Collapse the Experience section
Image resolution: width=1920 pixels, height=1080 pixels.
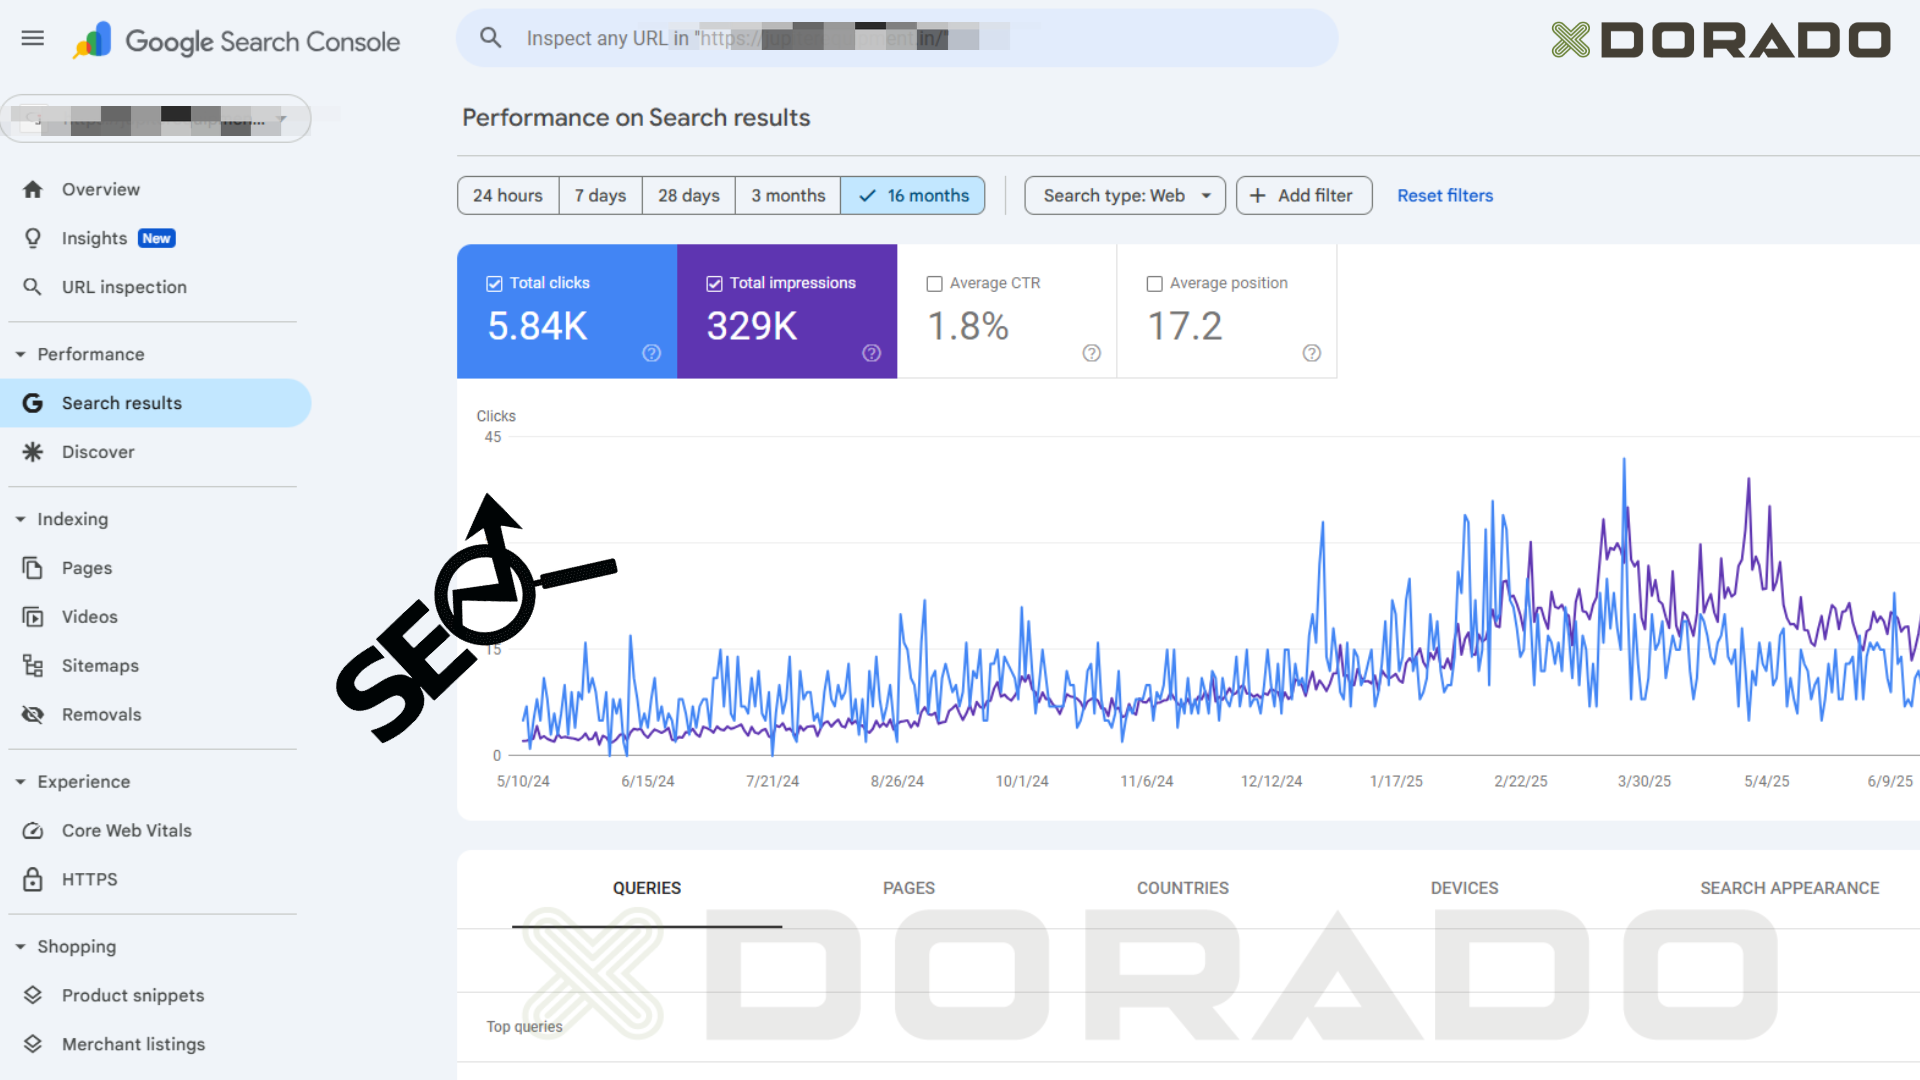coord(20,782)
